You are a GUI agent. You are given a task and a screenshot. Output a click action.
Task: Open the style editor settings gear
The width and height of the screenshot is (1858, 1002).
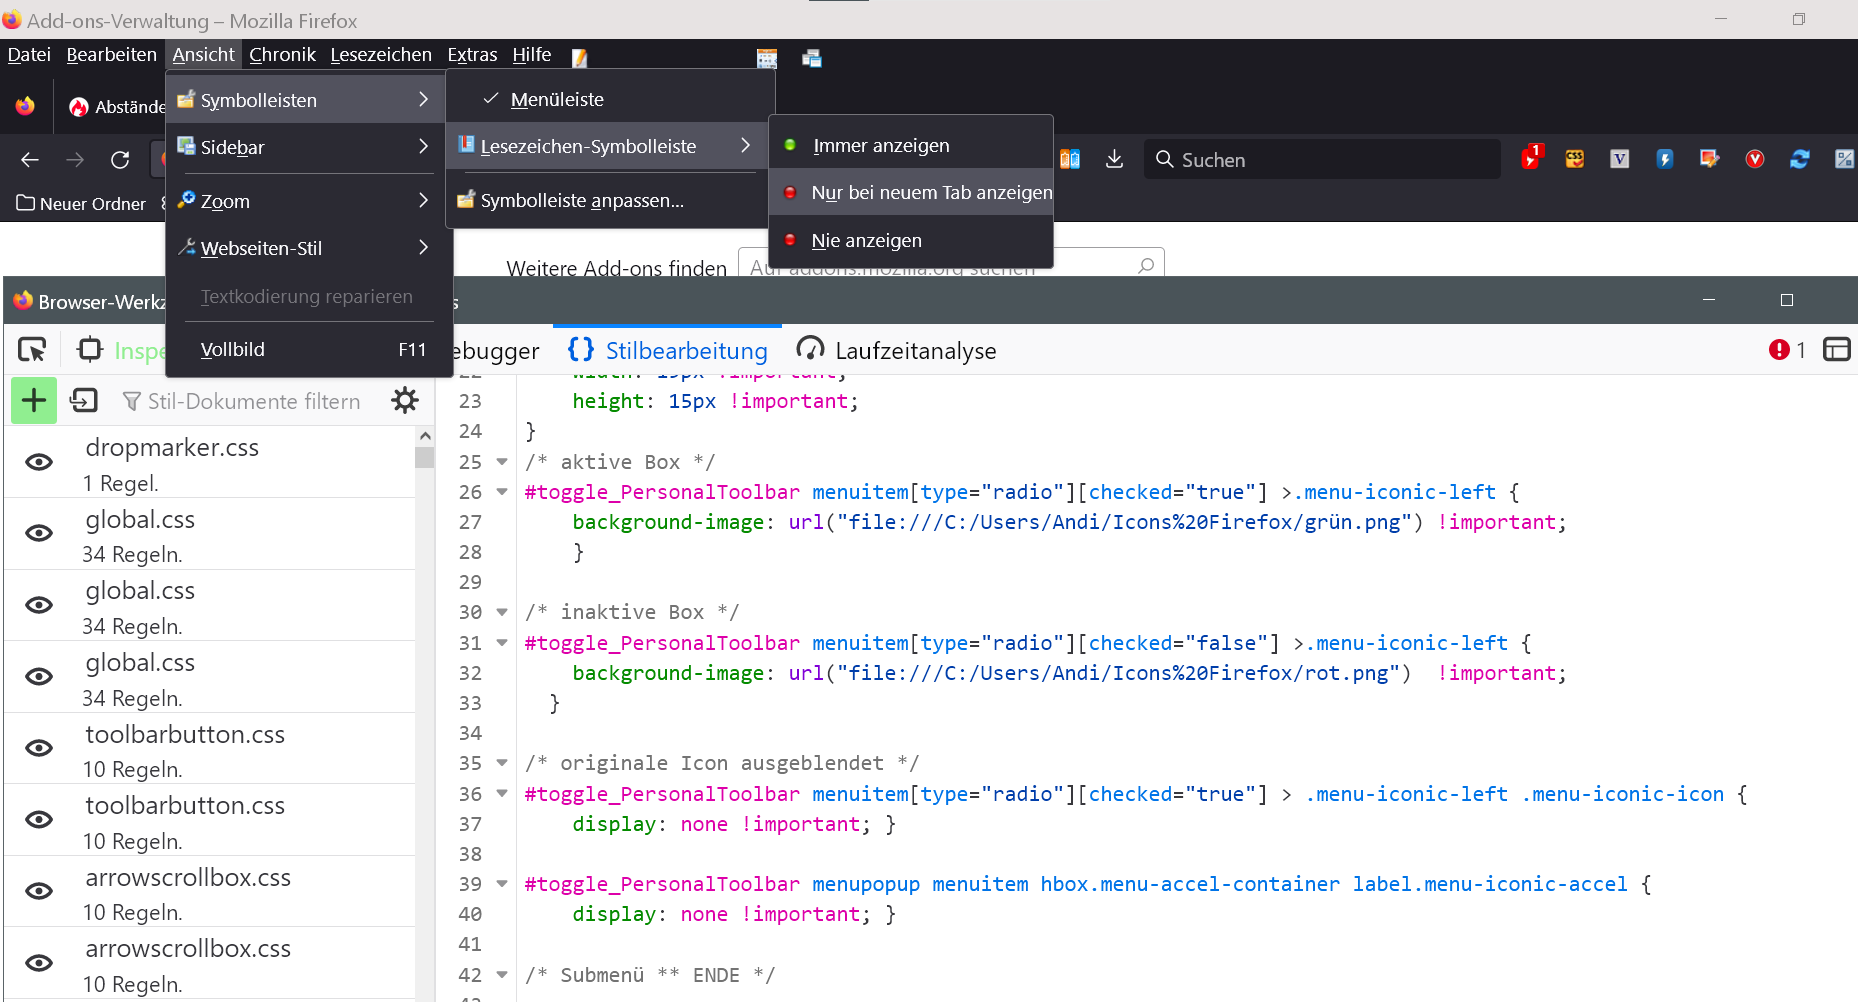[405, 401]
